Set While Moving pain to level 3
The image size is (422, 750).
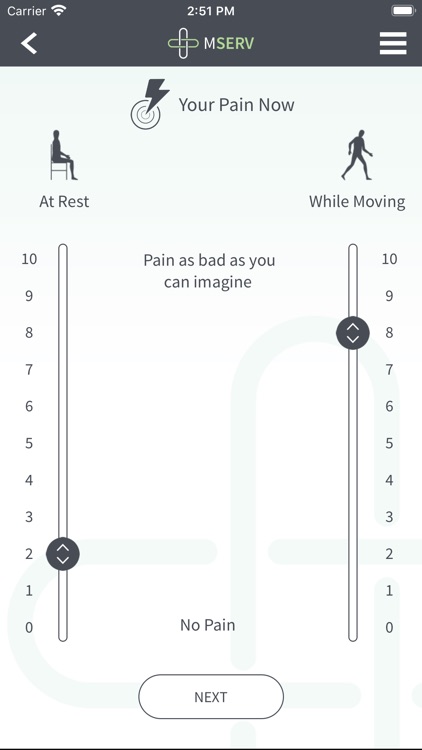pyautogui.click(x=353, y=517)
